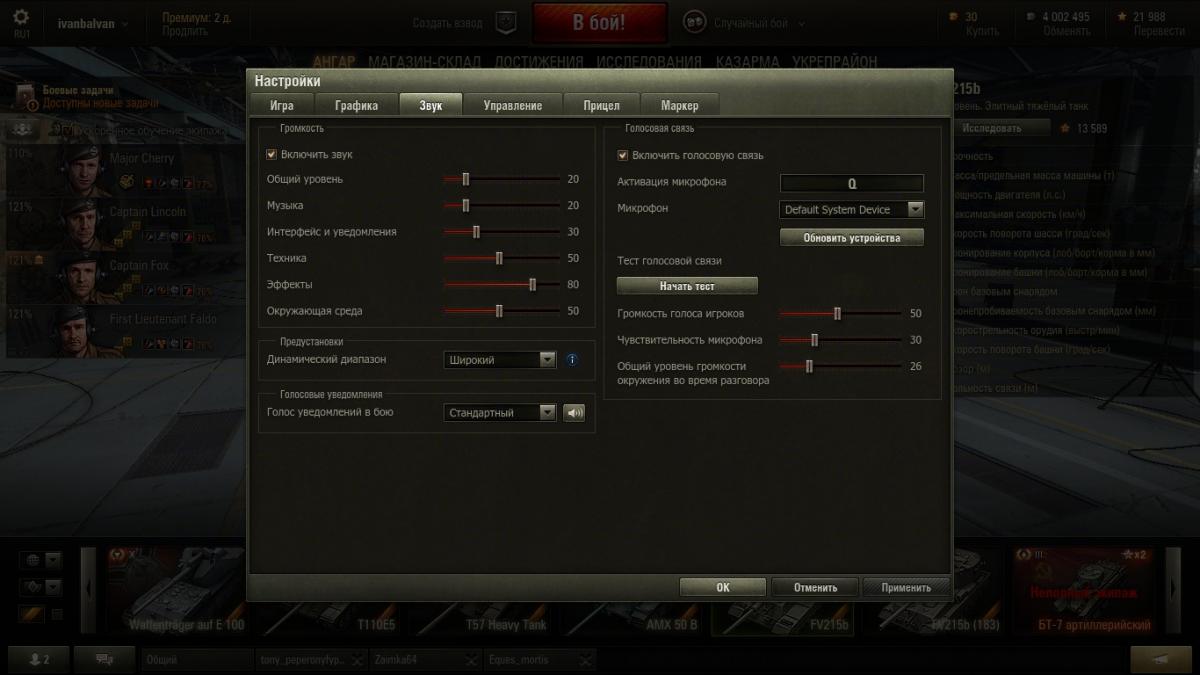Viewport: 1200px width, 675px height.
Task: Open Динамический диапазон dropdown set to Широкий
Action: click(x=500, y=360)
